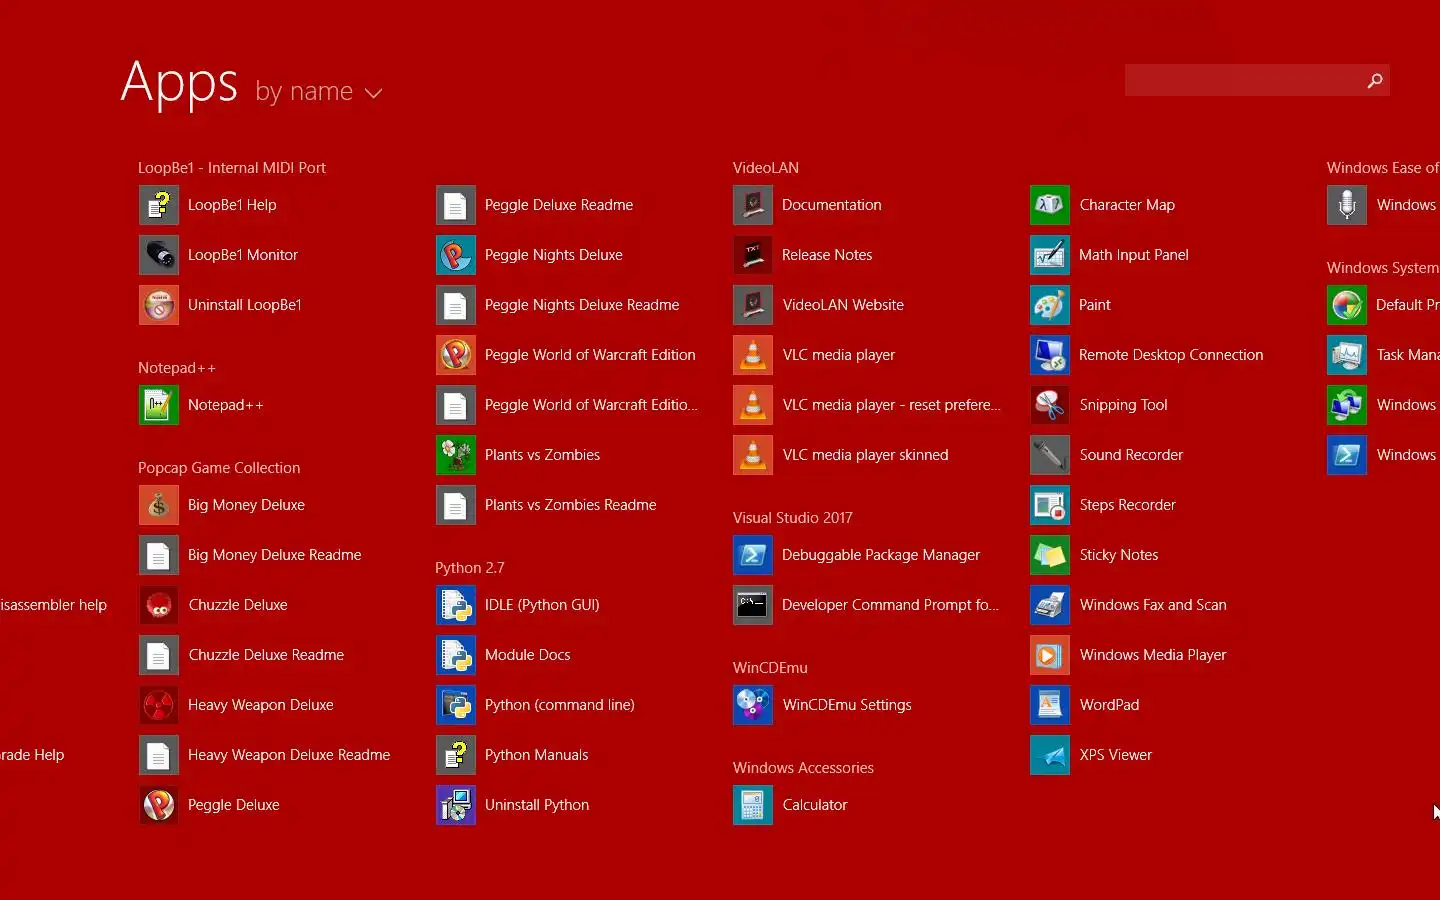
Task: Click the Uninstall LoopBe1 icon
Action: 158,305
